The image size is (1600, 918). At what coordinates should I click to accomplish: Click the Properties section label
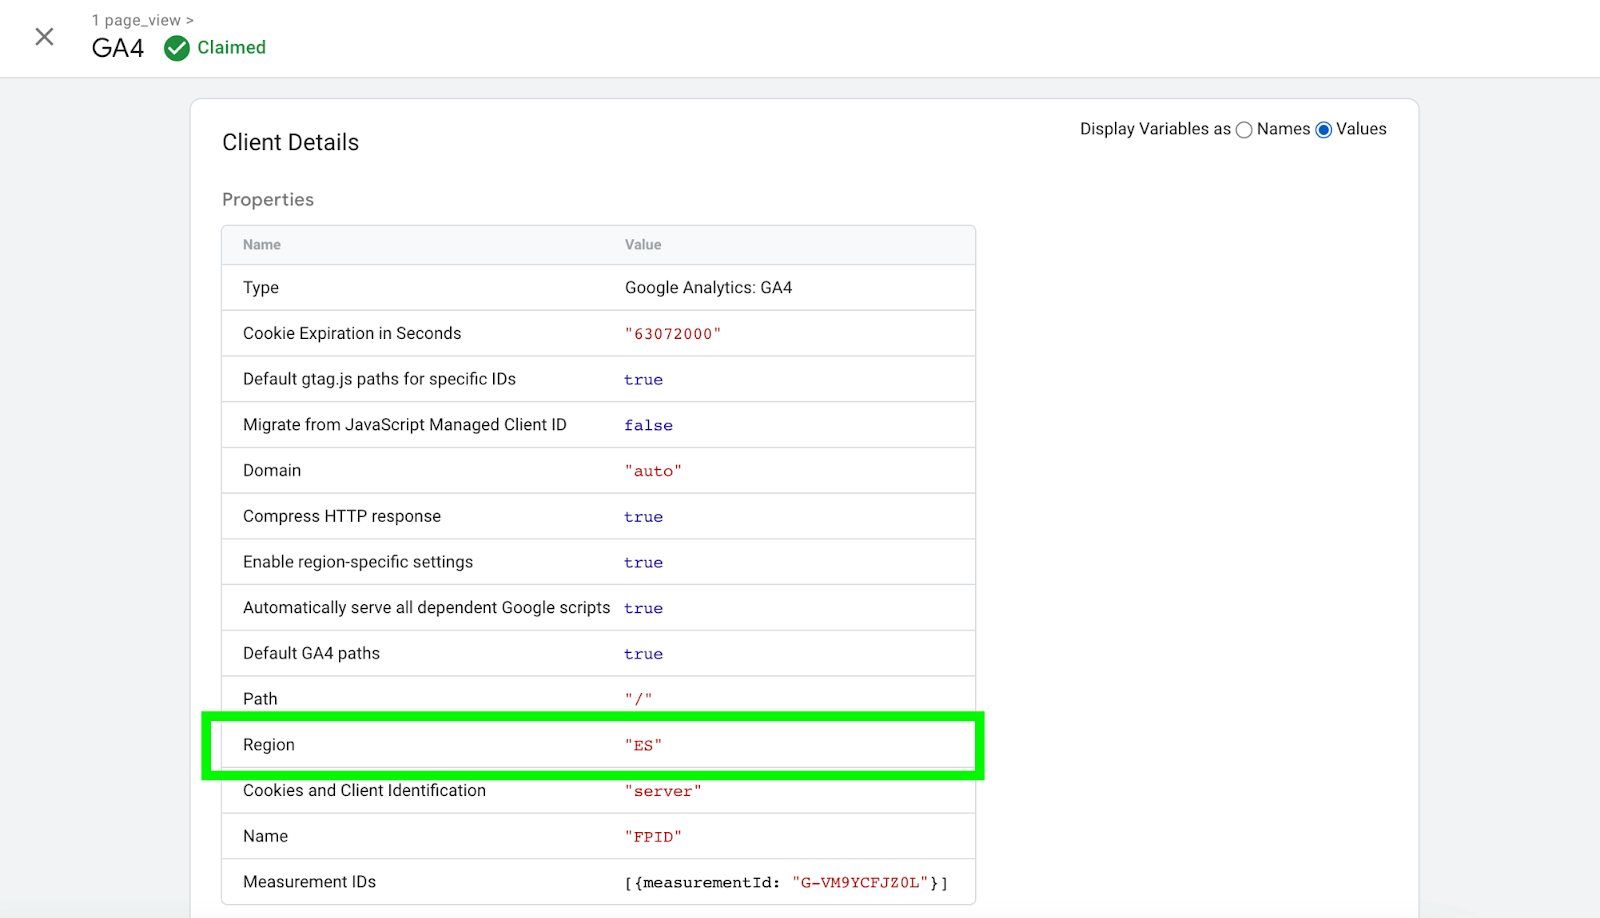(x=268, y=199)
